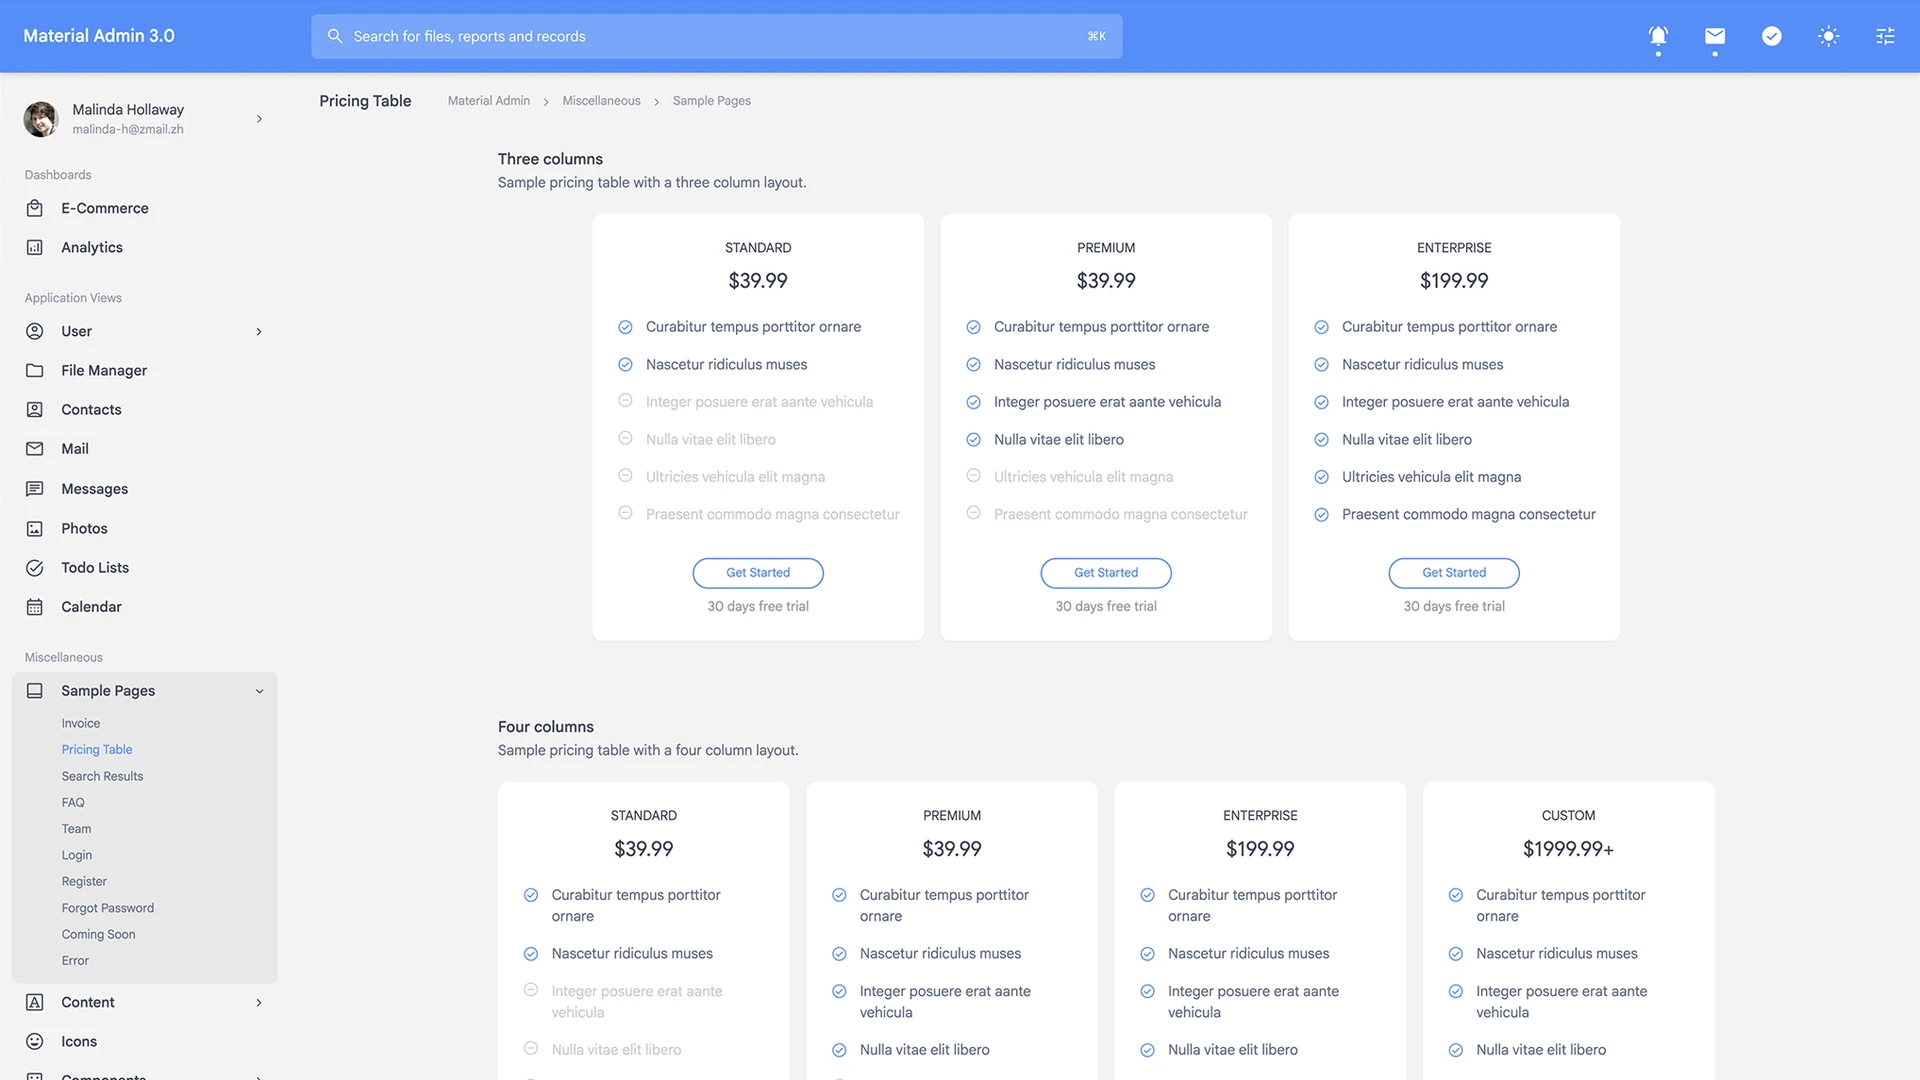Screen dimensions: 1920x1080
Task: Open the Contacts view
Action: coord(91,410)
